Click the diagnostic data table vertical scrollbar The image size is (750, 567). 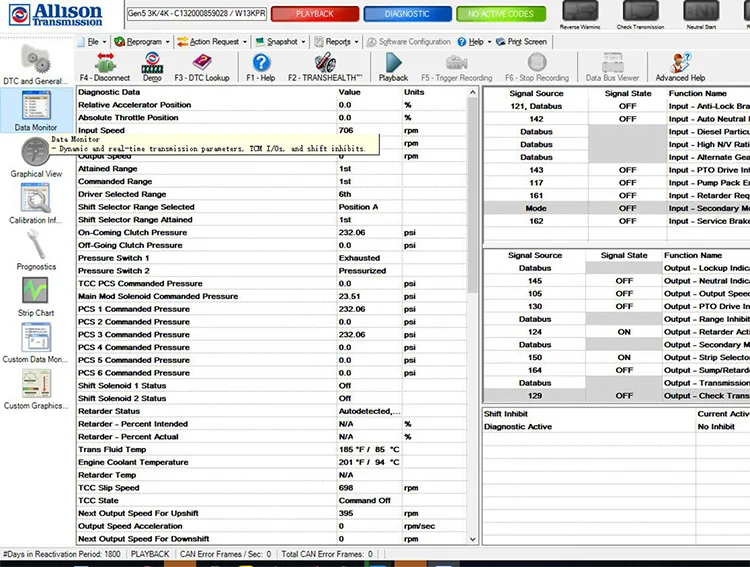pos(472,300)
